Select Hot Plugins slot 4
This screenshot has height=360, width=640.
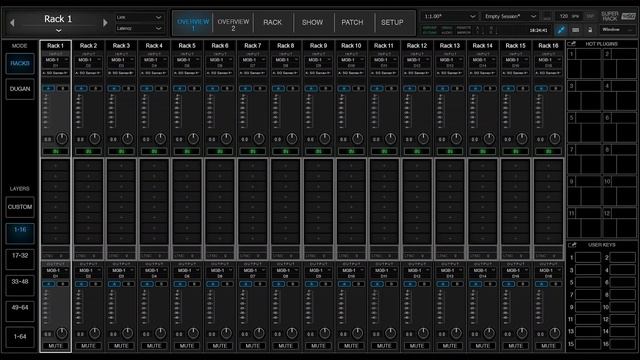(x=620, y=96)
